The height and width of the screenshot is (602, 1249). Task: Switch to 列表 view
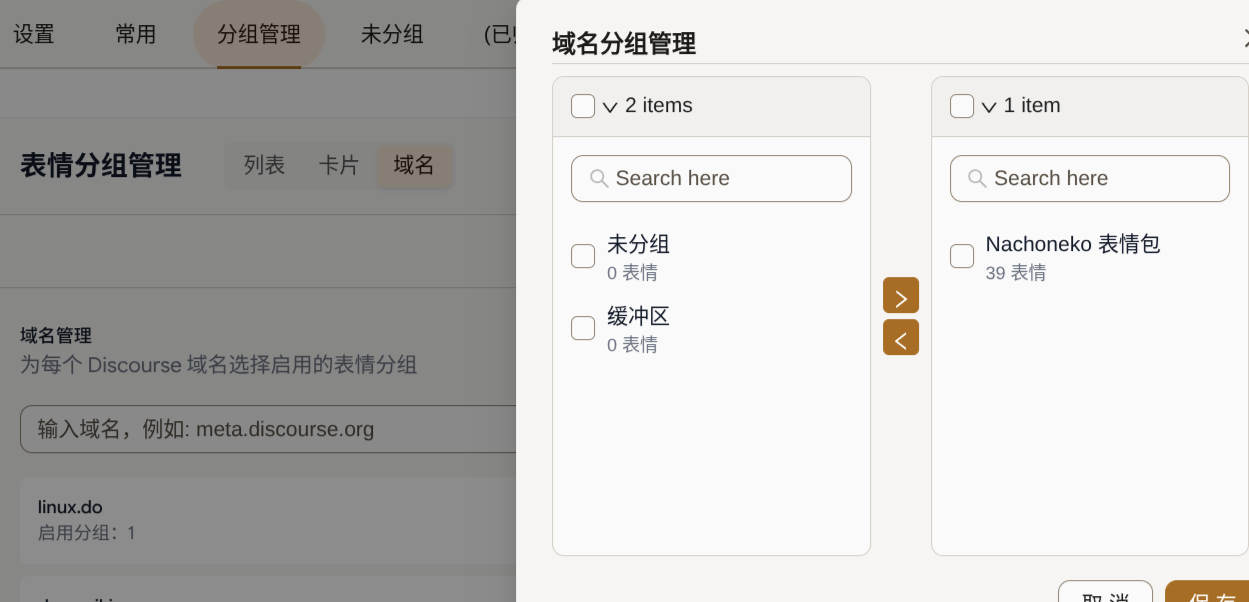pos(265,166)
